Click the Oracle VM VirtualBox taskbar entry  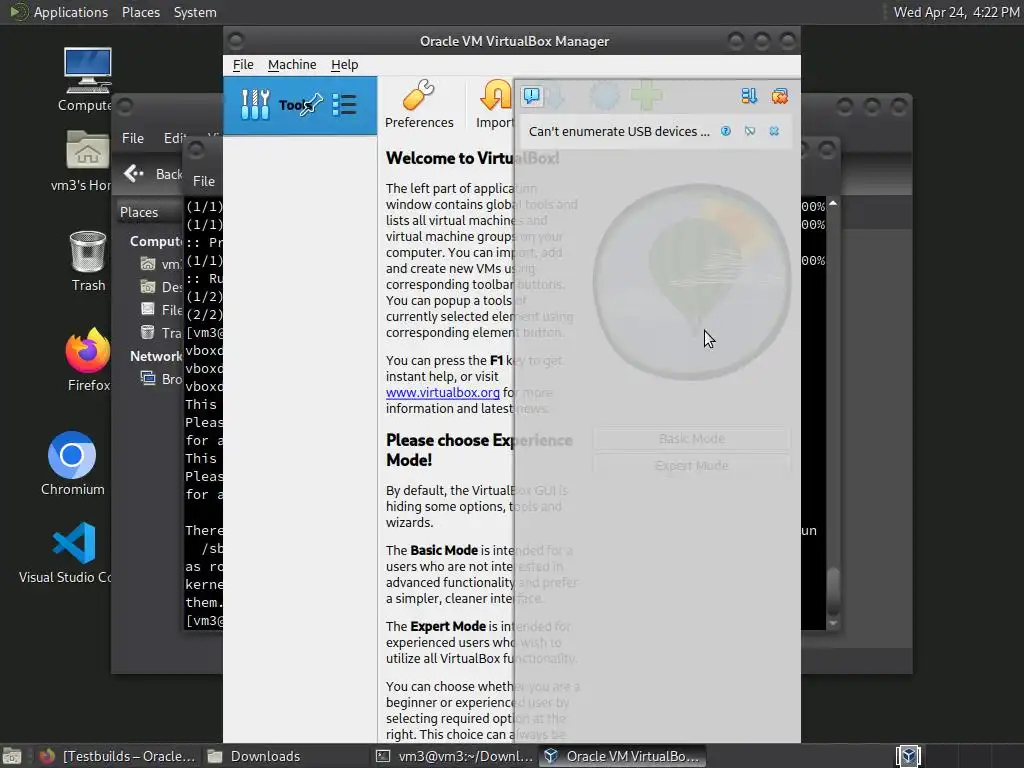coord(622,756)
